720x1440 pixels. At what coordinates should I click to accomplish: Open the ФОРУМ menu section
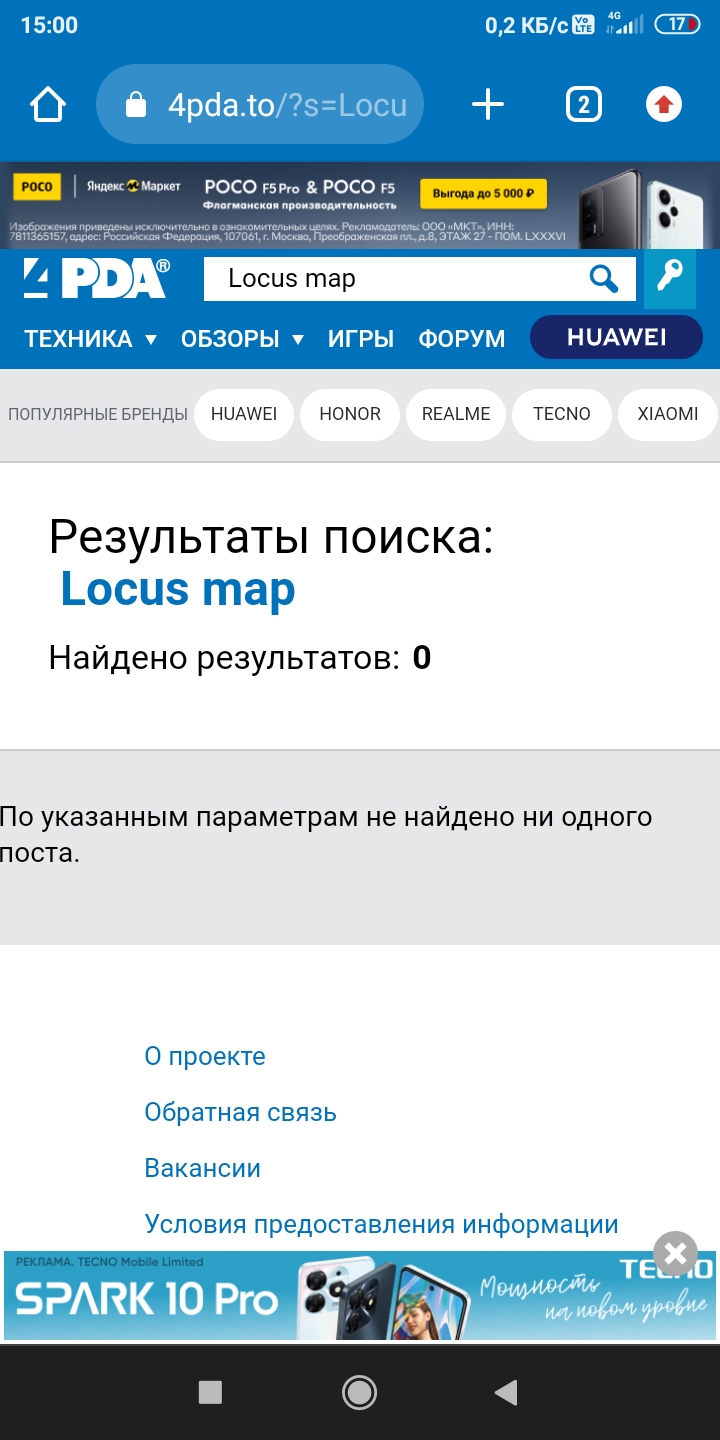462,339
